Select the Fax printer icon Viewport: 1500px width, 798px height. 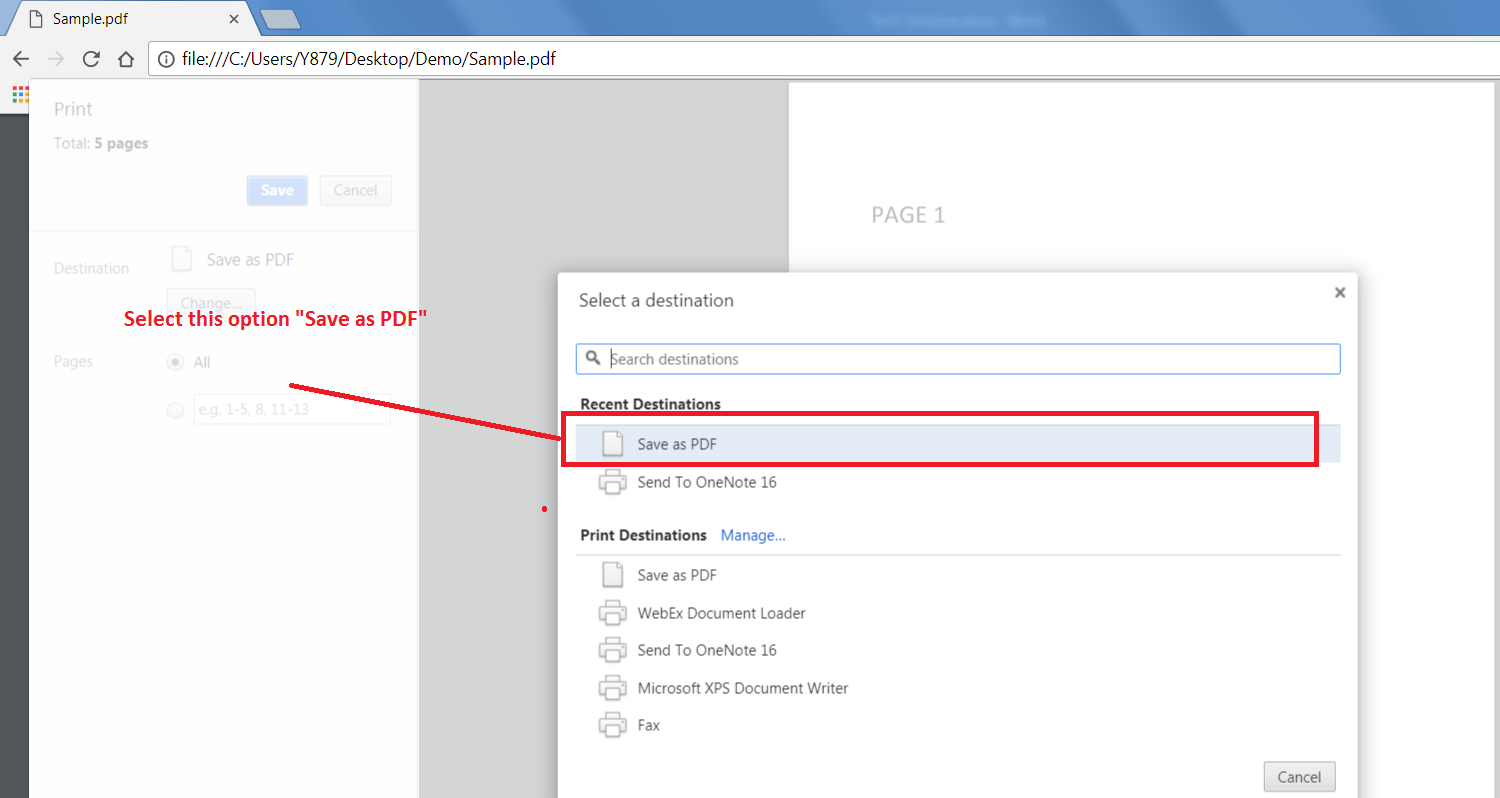[612, 724]
